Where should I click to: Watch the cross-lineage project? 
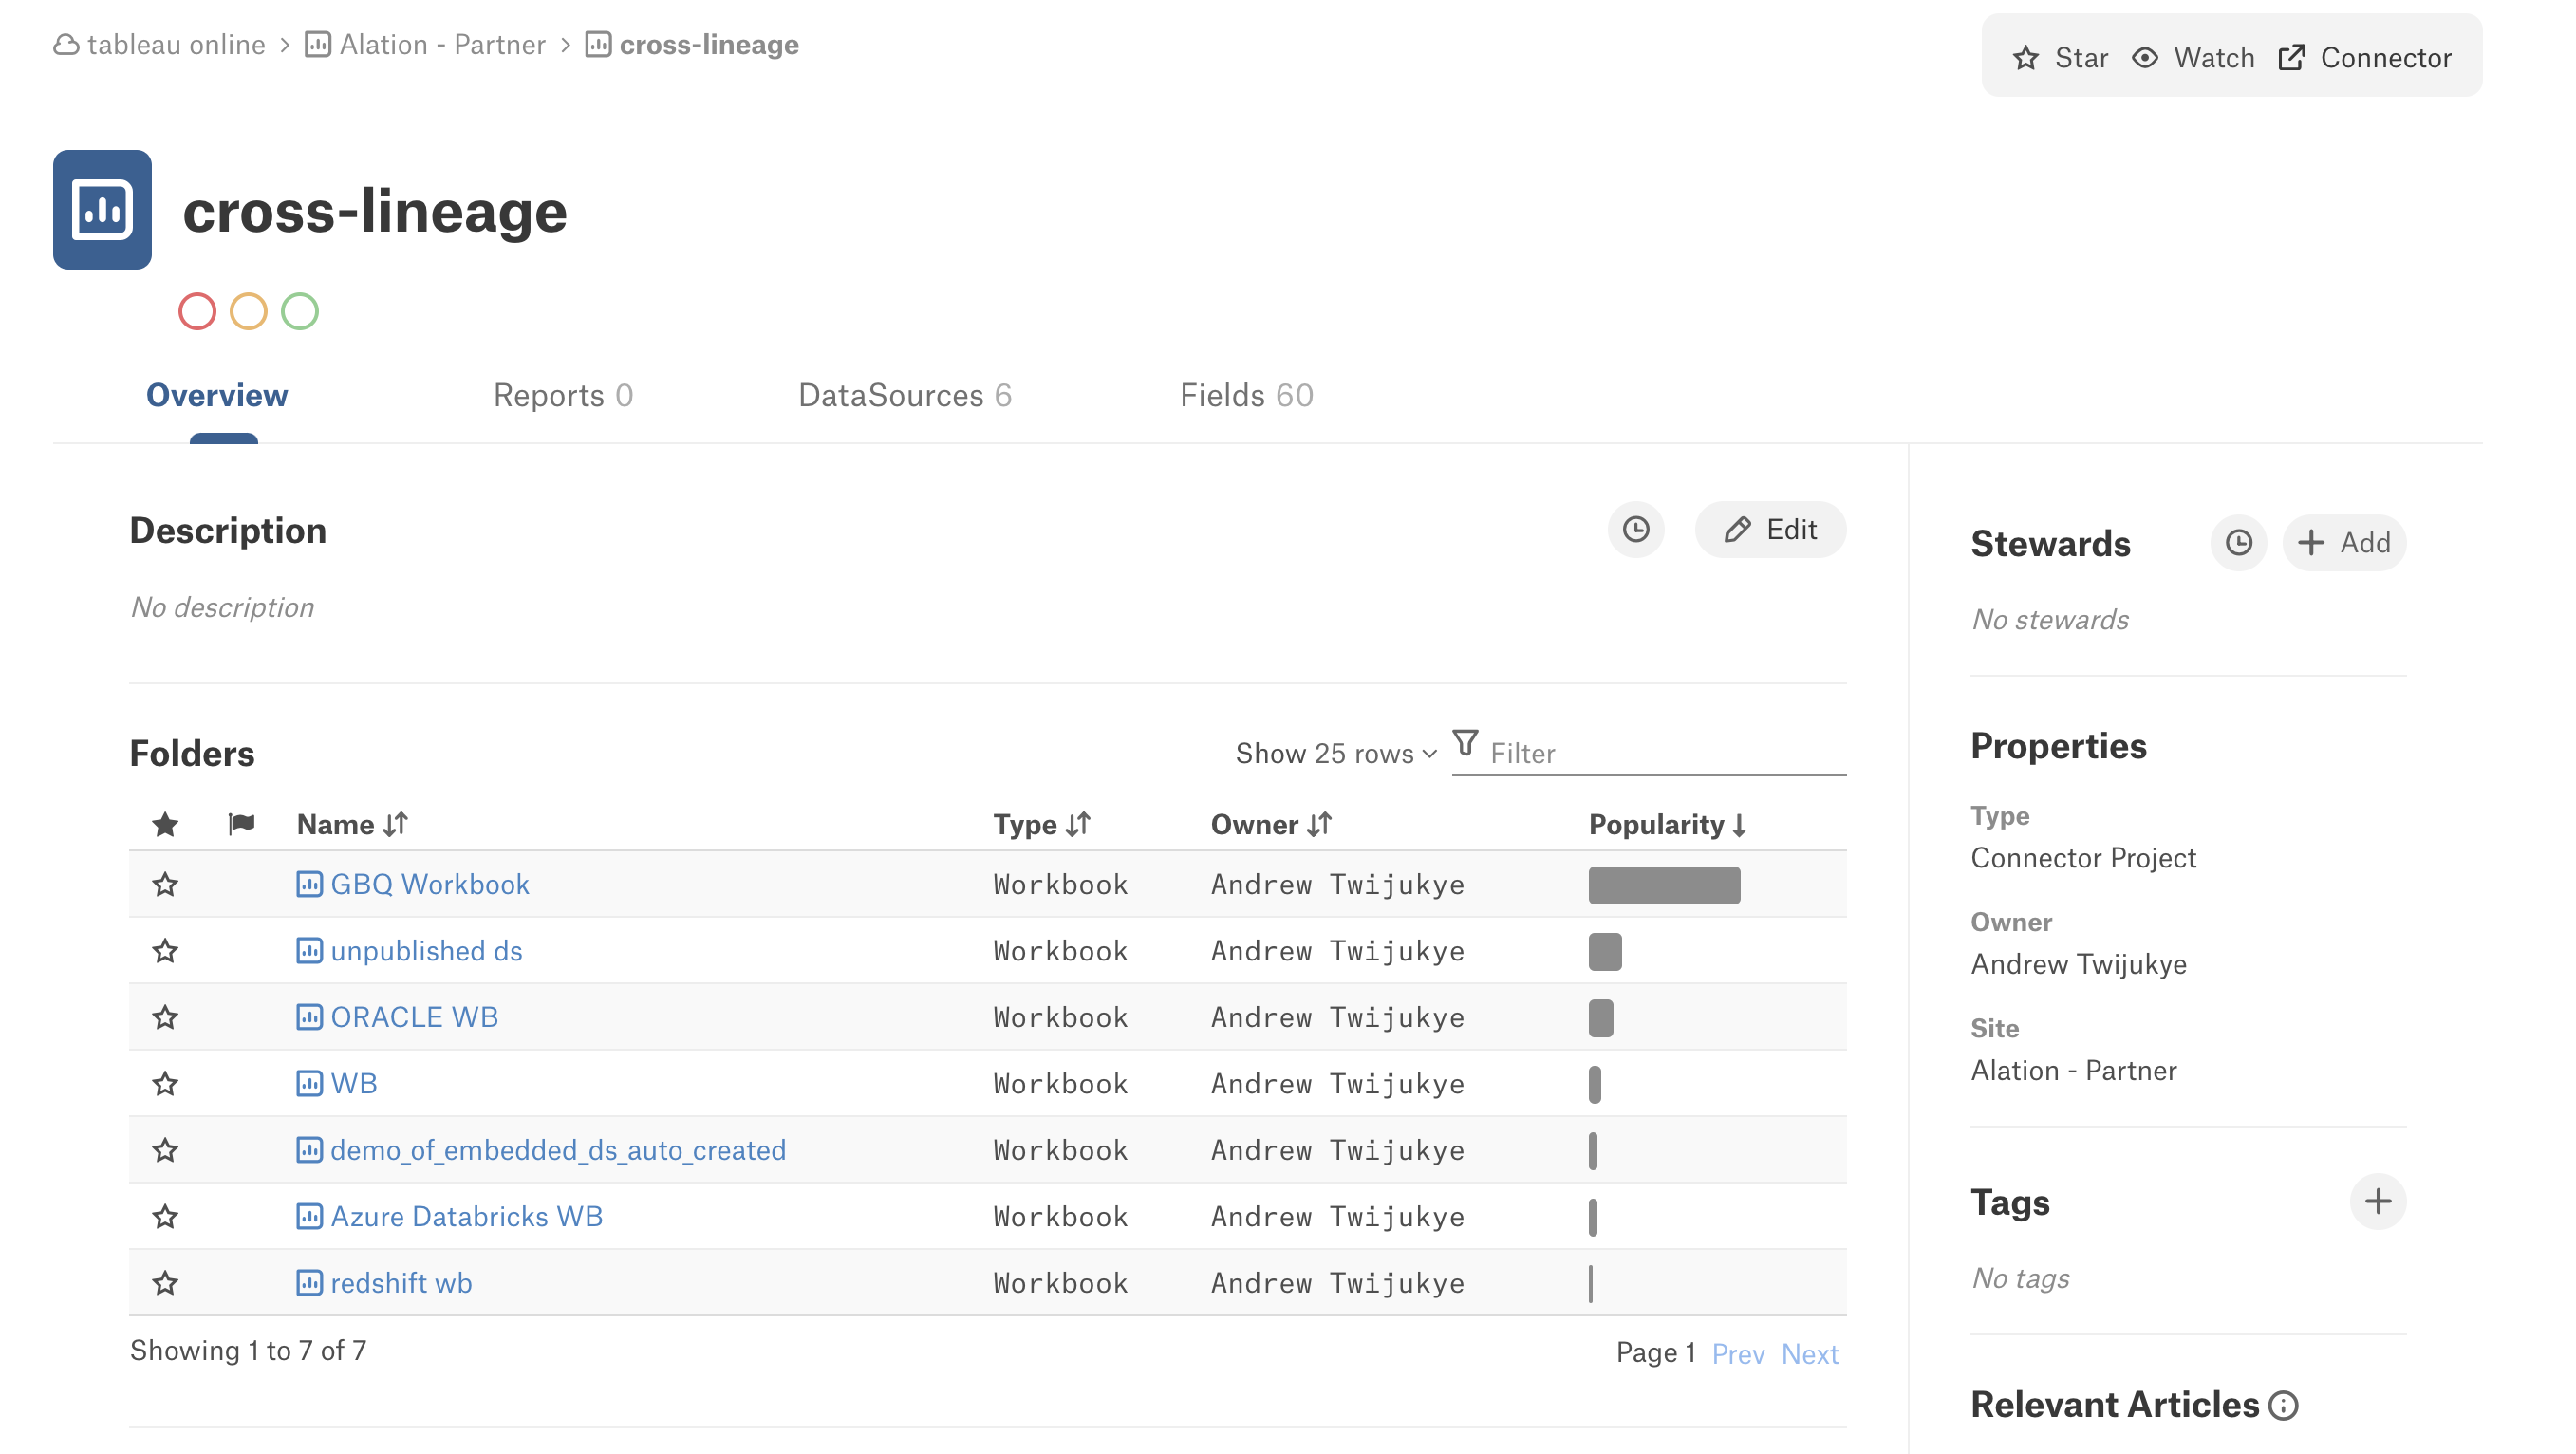pyautogui.click(x=2193, y=57)
